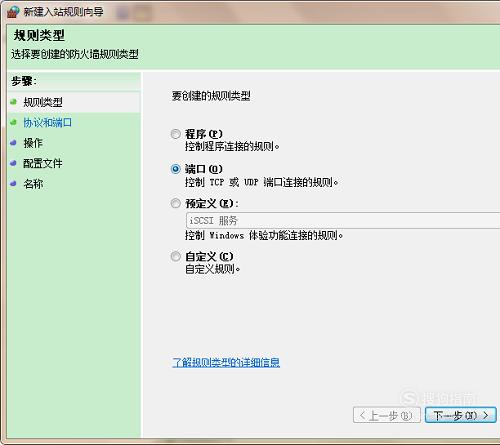This screenshot has width=500, height=445.
Task: Open the iSCSI 服务 predefined dropdown
Action: coord(343,220)
